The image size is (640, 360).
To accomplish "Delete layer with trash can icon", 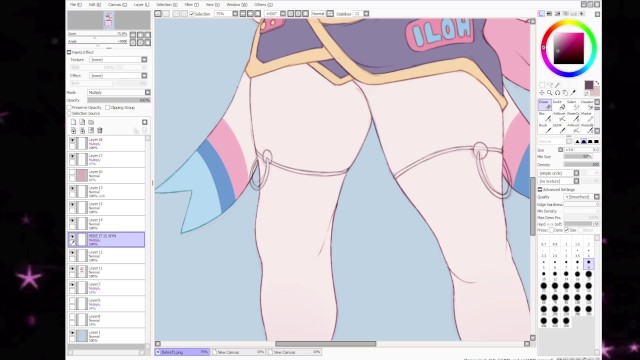I will 100,131.
